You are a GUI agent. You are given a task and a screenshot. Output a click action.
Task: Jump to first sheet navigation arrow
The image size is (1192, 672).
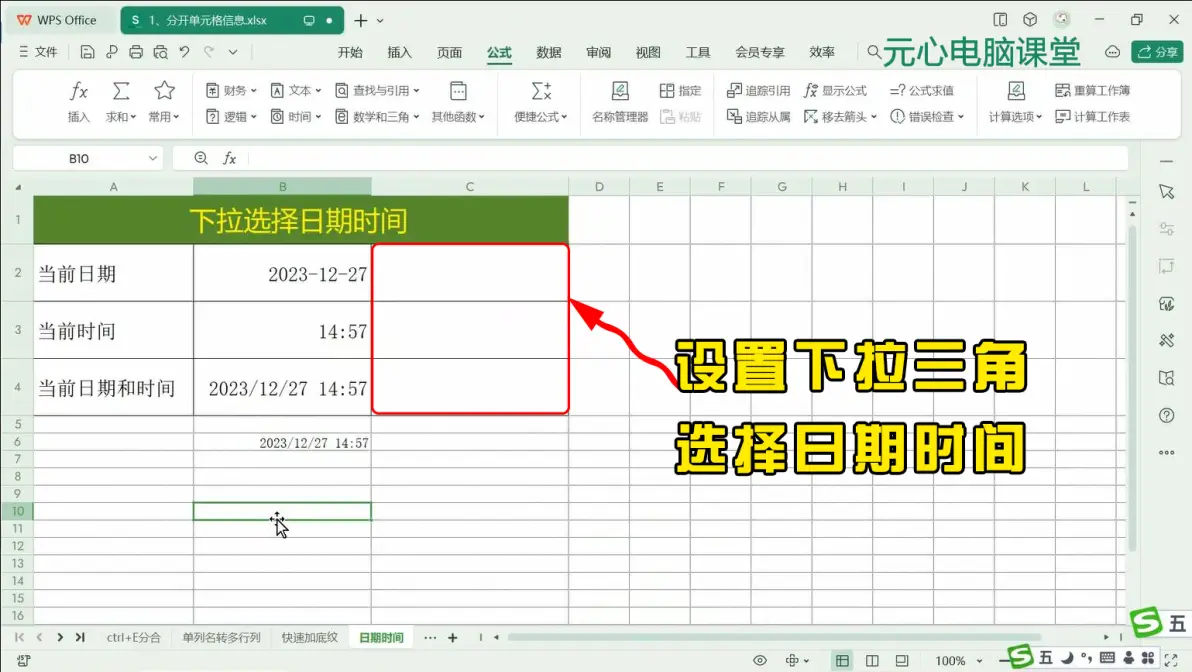point(19,637)
